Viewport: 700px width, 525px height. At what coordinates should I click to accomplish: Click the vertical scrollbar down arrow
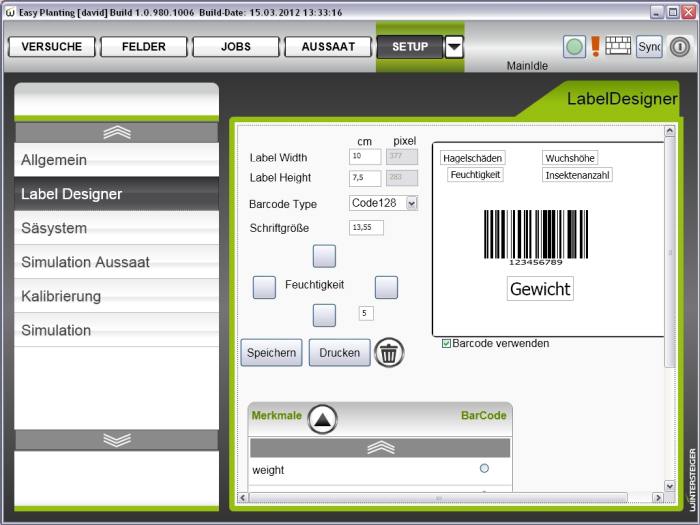click(x=670, y=486)
